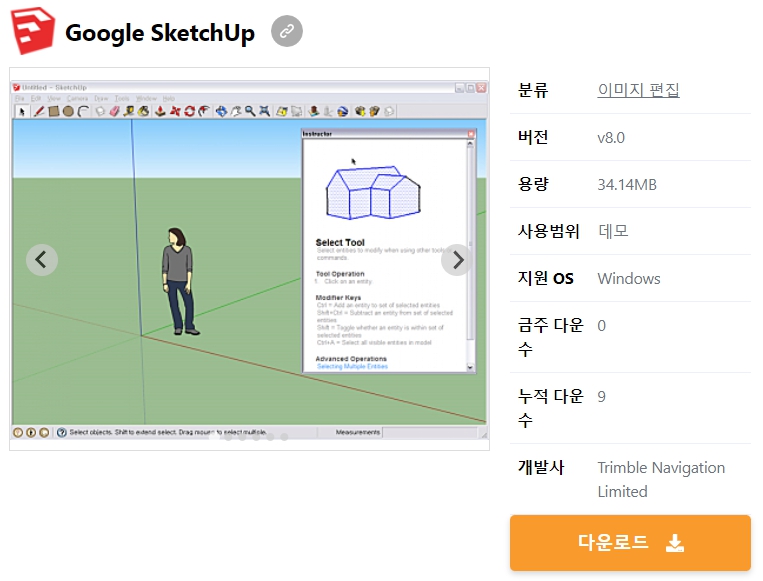Open the 이미지 편집 category link
The height and width of the screenshot is (581, 763).
tap(638, 90)
